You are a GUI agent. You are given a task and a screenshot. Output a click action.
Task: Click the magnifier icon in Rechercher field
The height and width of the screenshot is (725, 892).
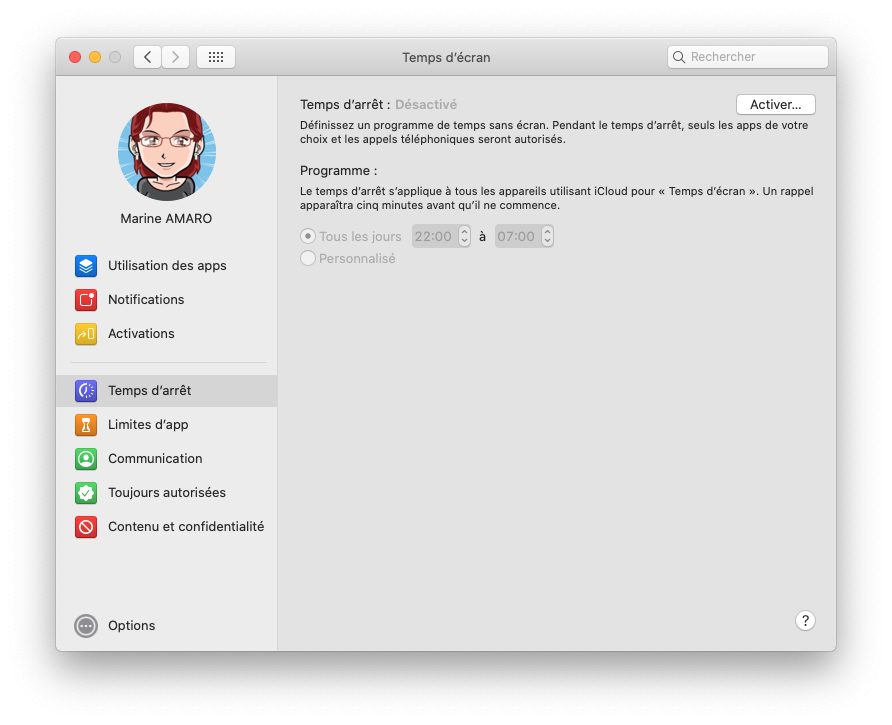(679, 57)
